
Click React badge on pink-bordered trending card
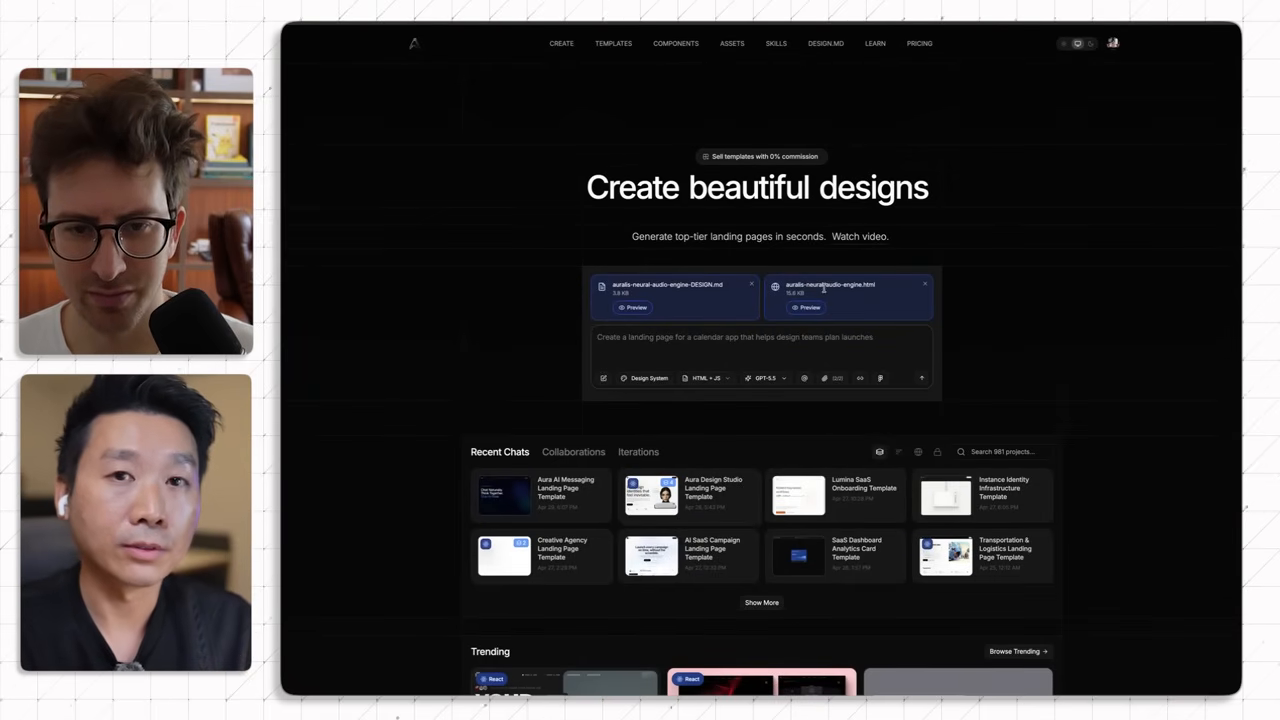[688, 679]
